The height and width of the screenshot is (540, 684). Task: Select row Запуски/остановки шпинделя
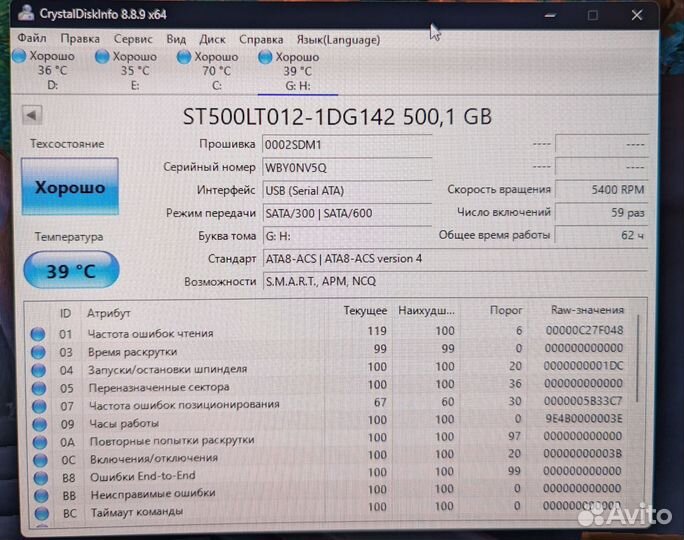(x=327, y=368)
